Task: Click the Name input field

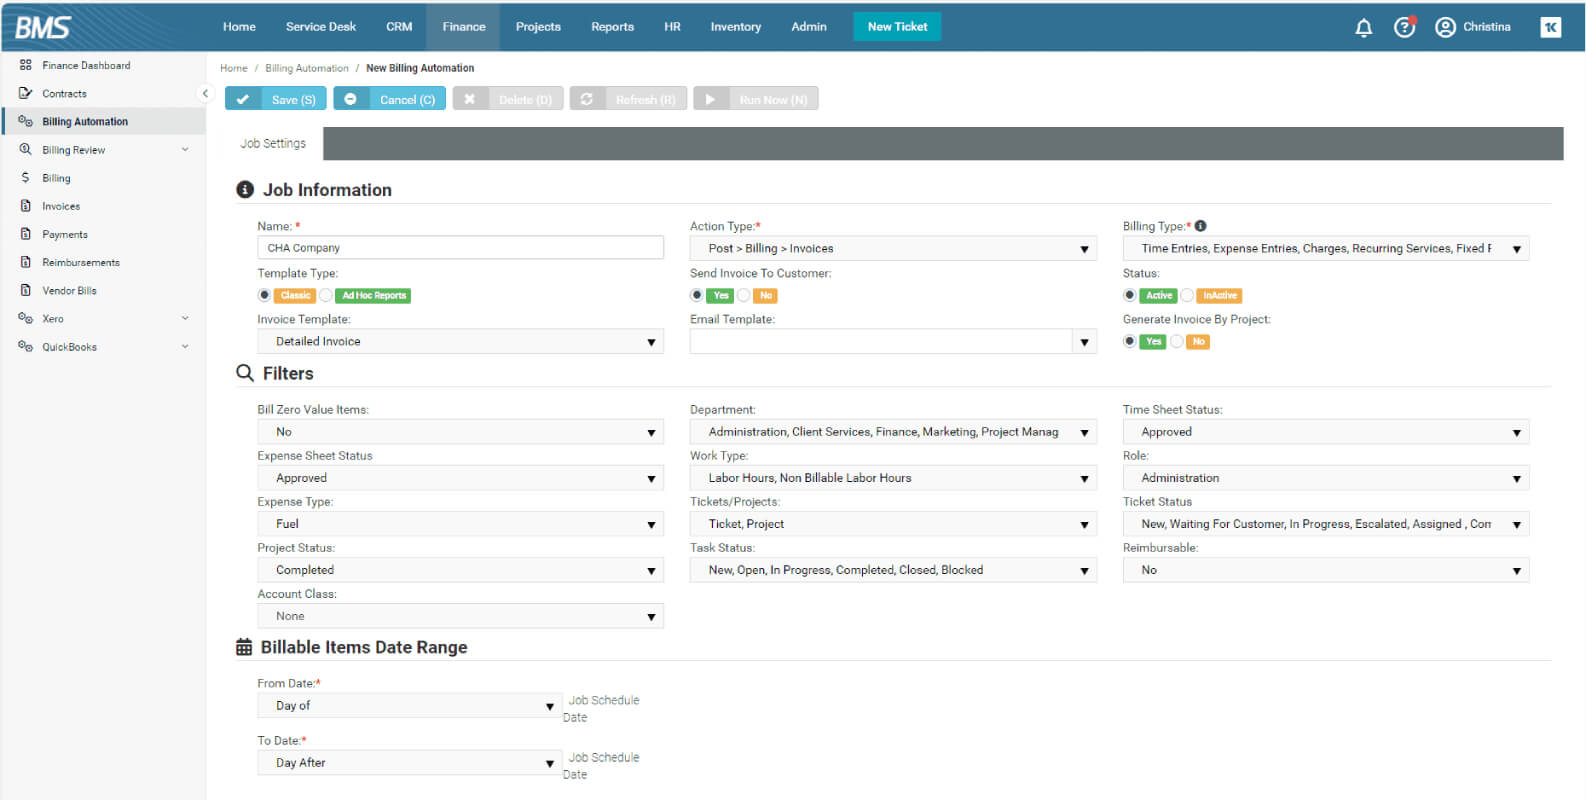Action: tap(460, 248)
